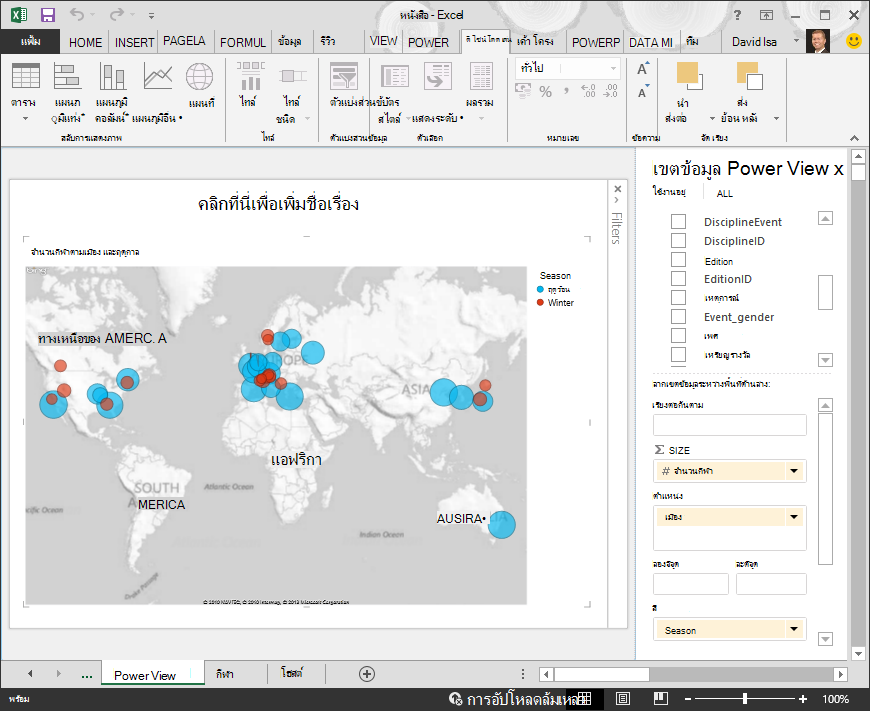Check the box just below Event_gender
Viewport: 870px width, 711px height.
[678, 335]
